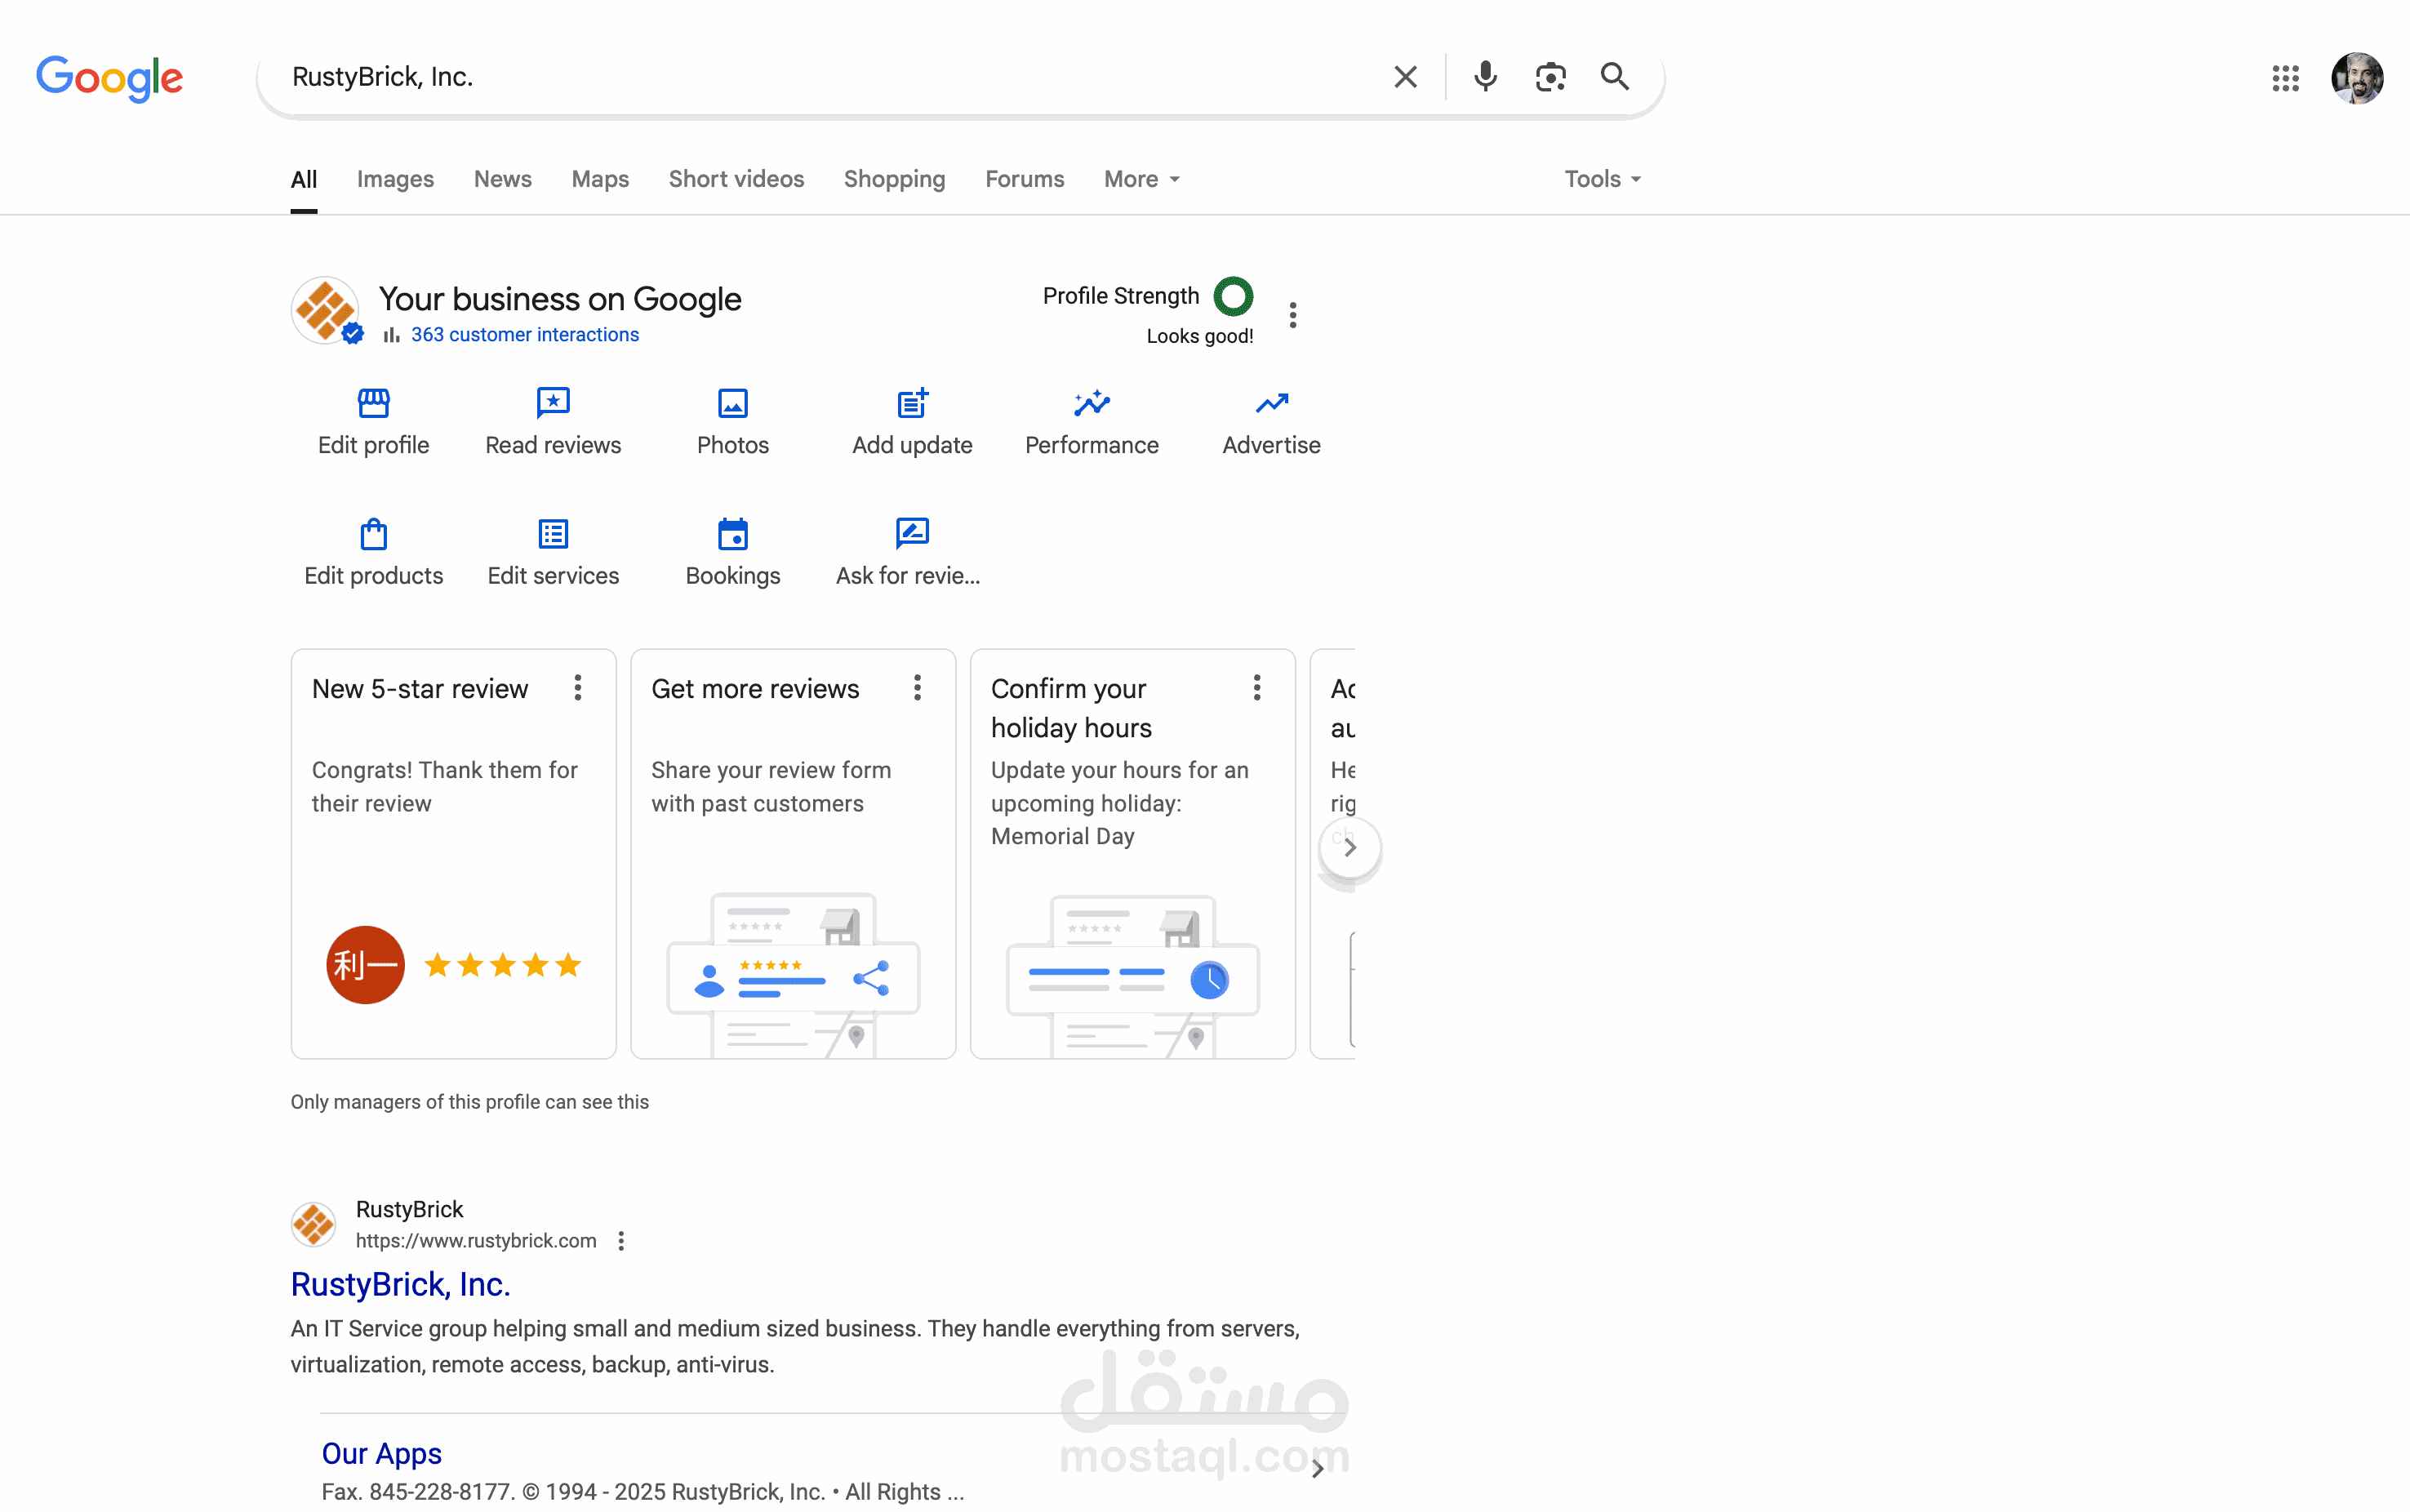Click Edit profile storefront icon
Screen dimensions: 2410x1512
[x=374, y=403]
